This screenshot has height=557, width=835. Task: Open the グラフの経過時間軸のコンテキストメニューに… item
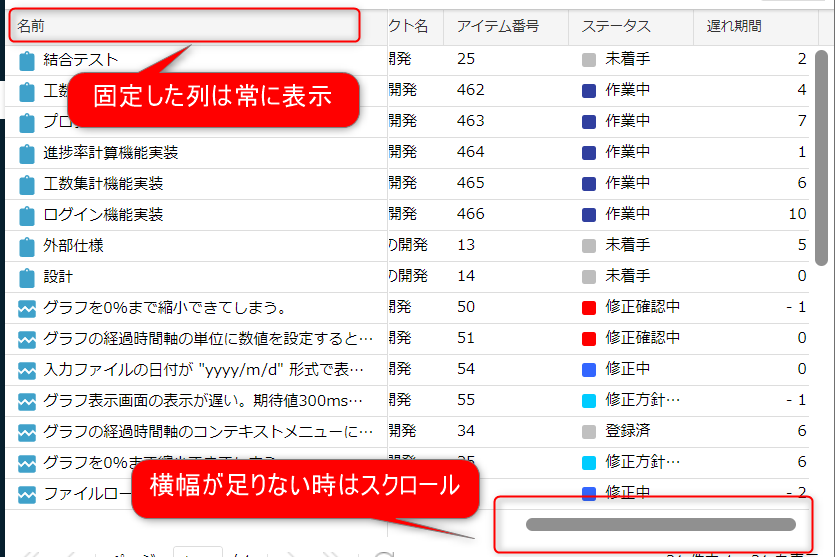pos(207,432)
